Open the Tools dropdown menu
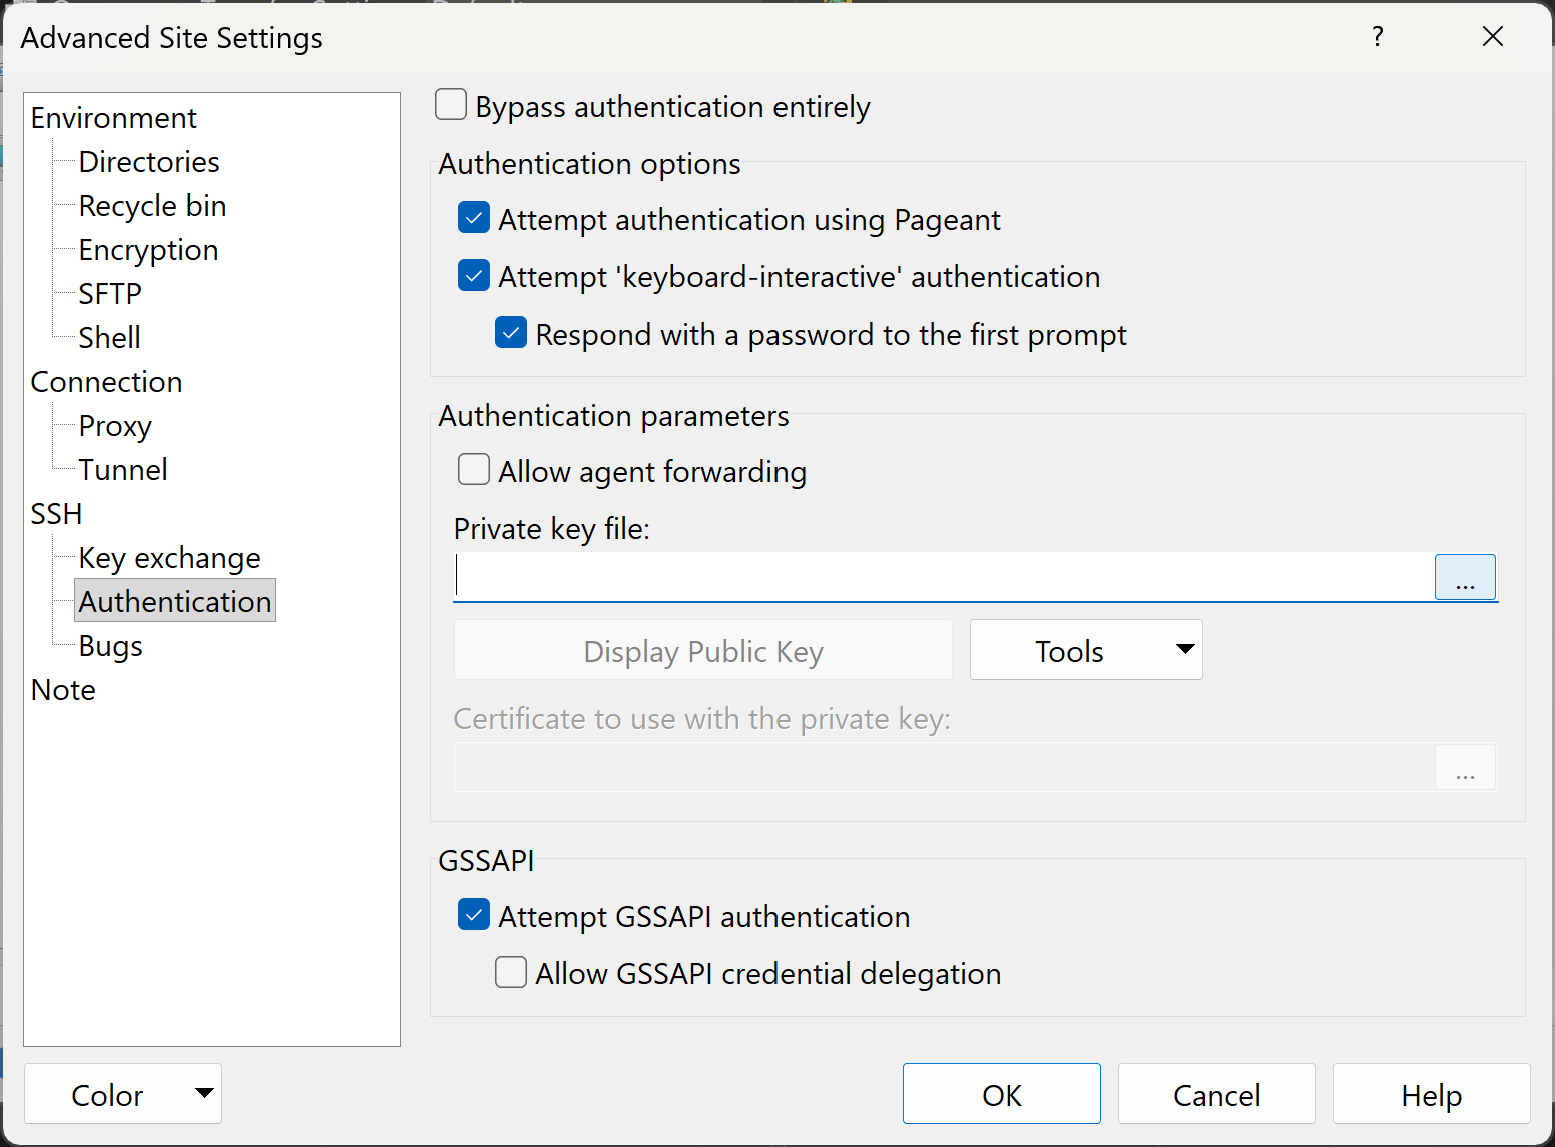Image resolution: width=1555 pixels, height=1147 pixels. pos(1086,650)
